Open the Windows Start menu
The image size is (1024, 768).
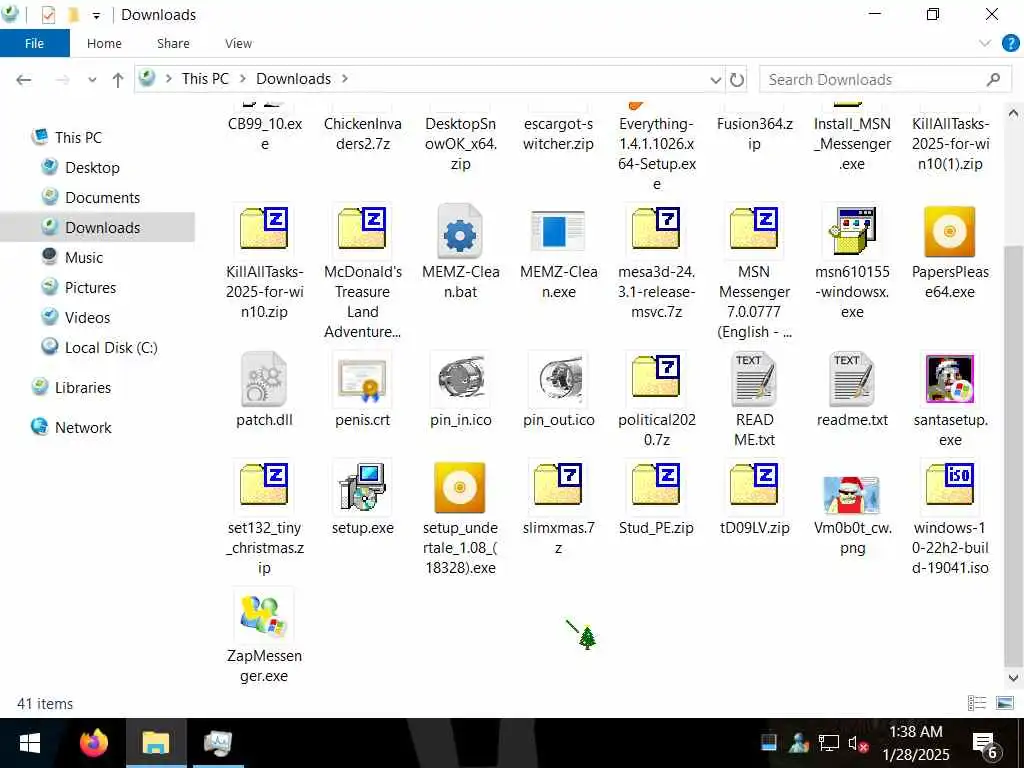click(30, 743)
